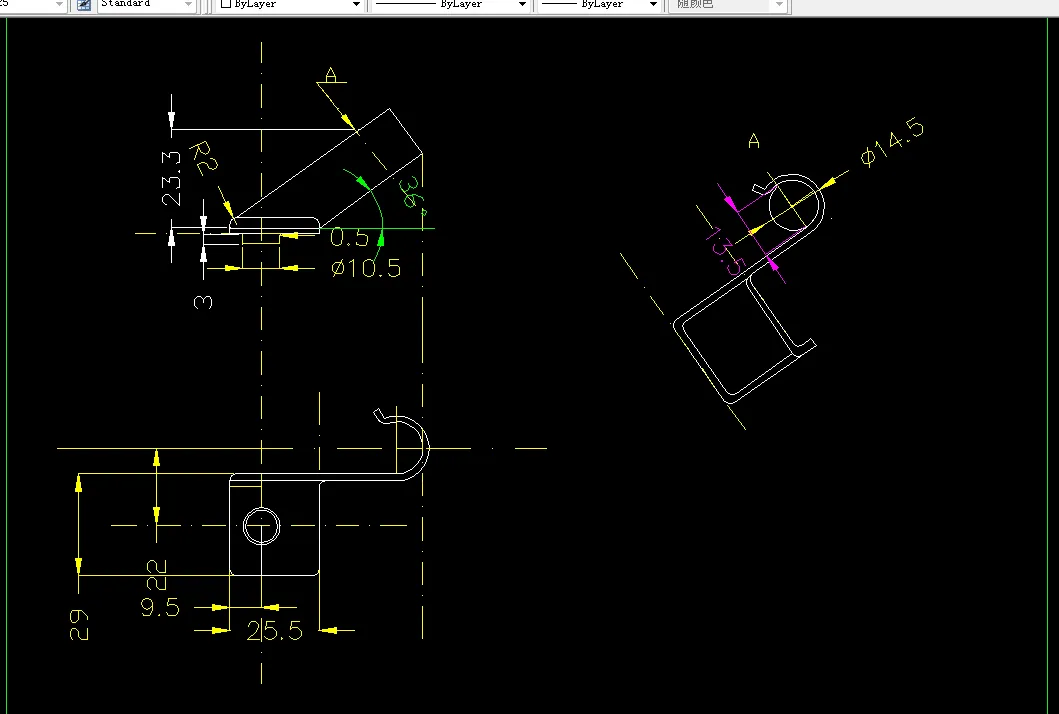Viewport: 1059px width, 714px height.
Task: Select the ø10.5 diameter dimension text
Action: [x=366, y=268]
